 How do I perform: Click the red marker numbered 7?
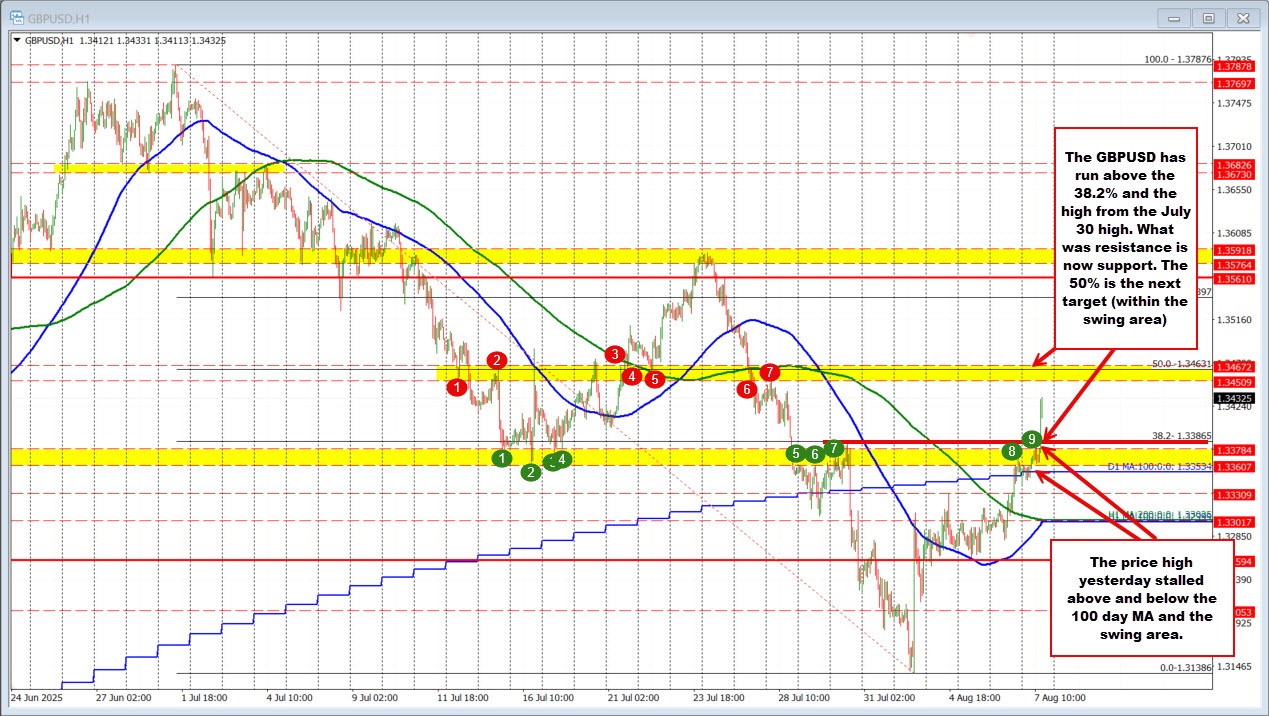769,371
